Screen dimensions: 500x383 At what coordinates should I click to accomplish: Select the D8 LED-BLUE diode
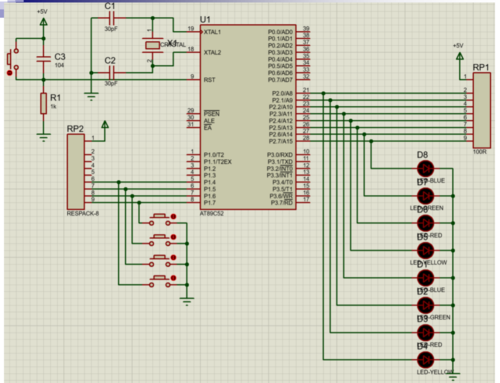(x=426, y=169)
